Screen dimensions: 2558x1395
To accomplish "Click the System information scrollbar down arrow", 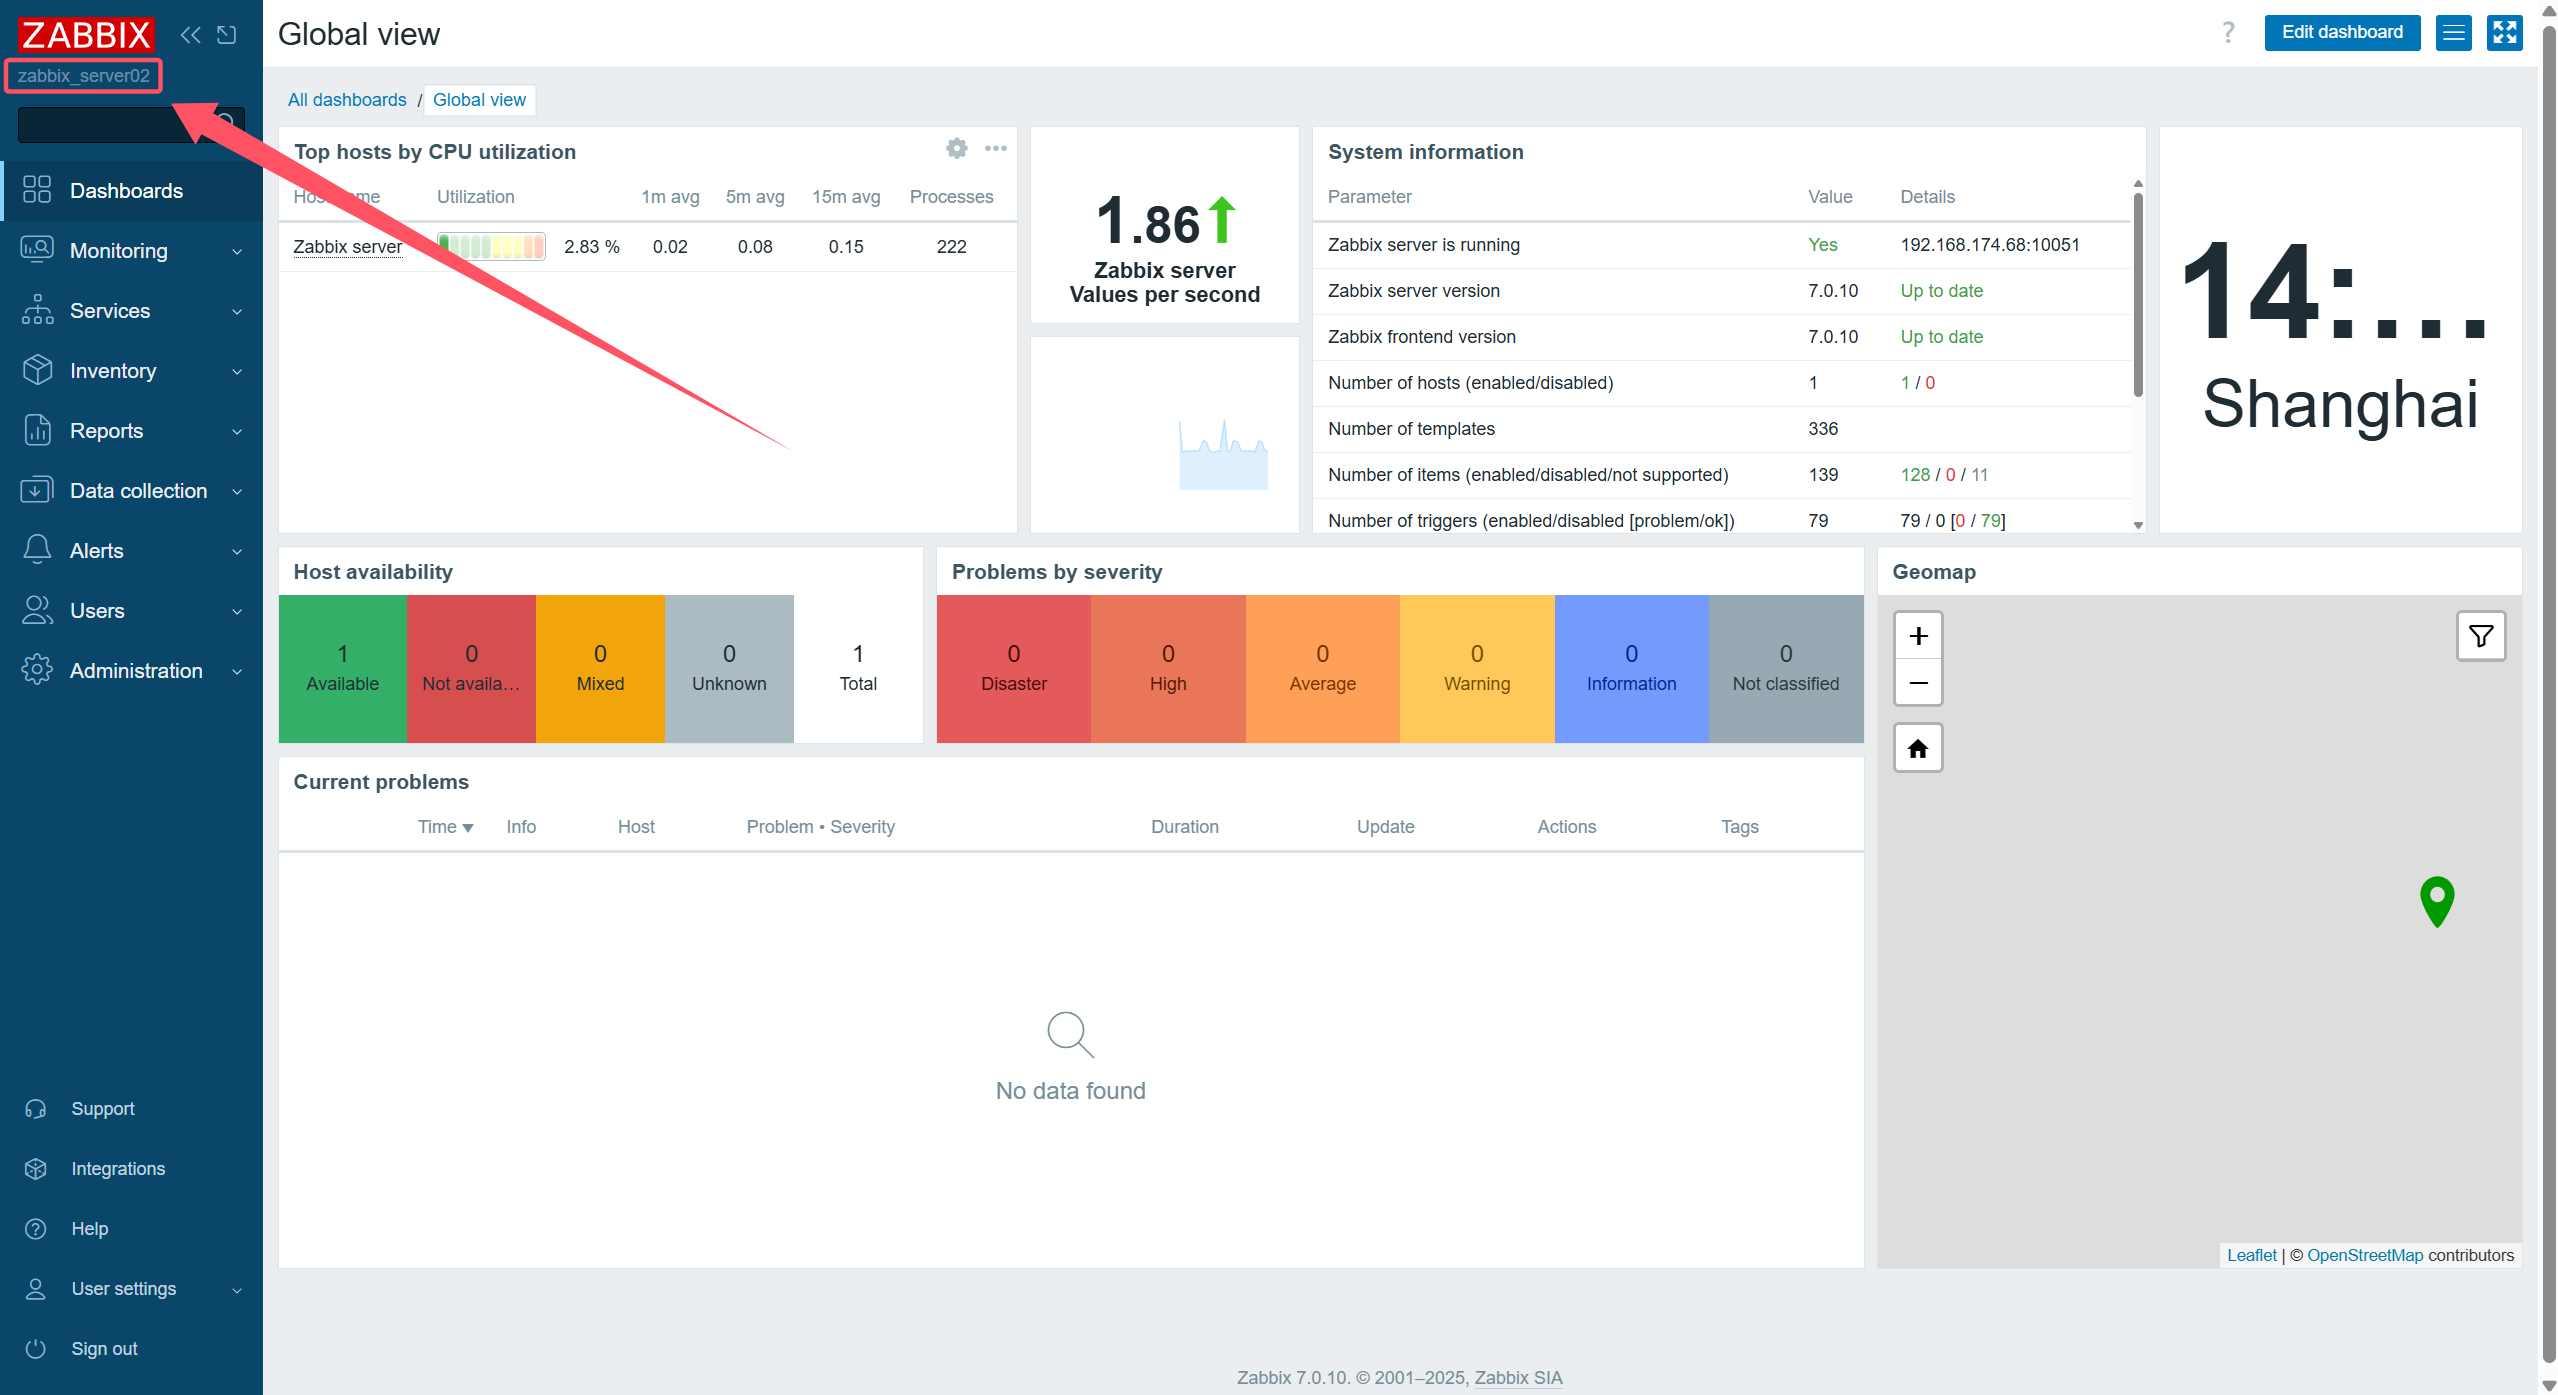I will 2138,524.
